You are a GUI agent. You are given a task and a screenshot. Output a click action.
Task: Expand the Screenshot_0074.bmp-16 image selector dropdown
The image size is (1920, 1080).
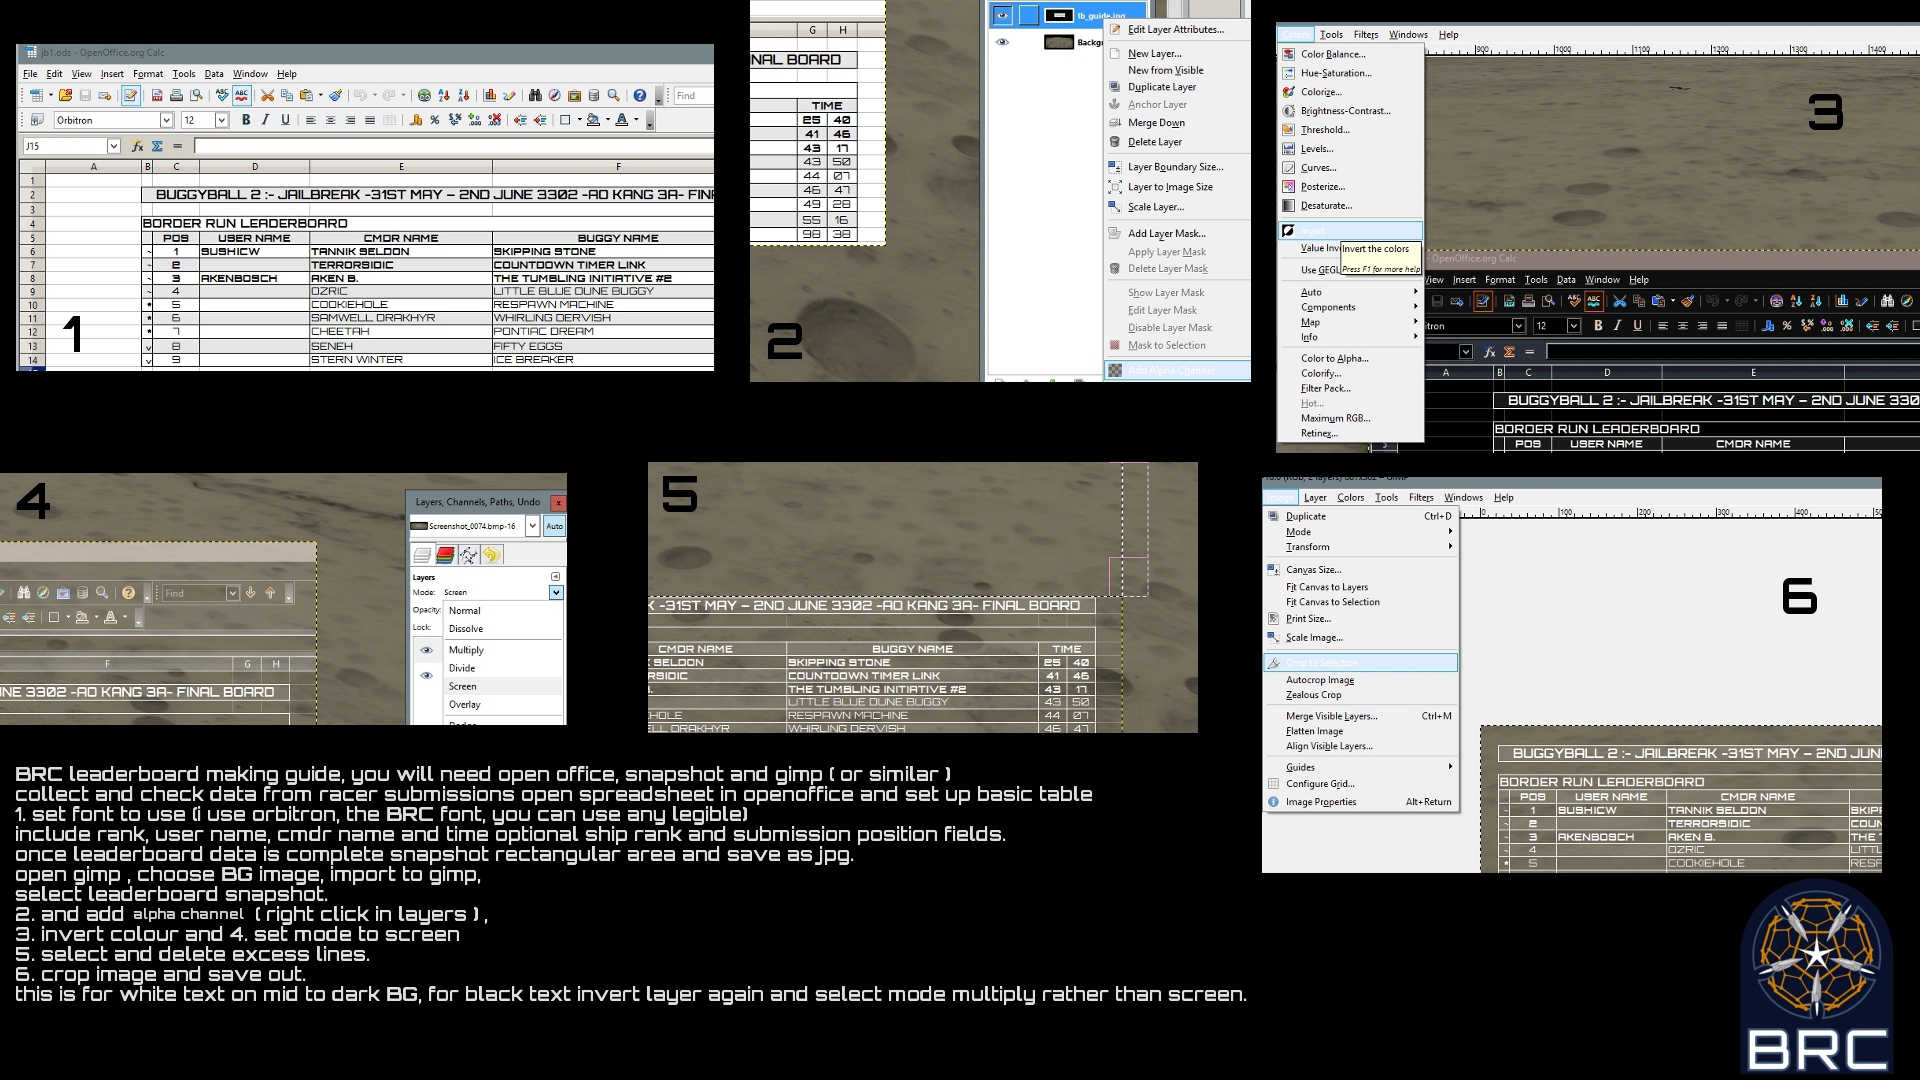point(533,526)
